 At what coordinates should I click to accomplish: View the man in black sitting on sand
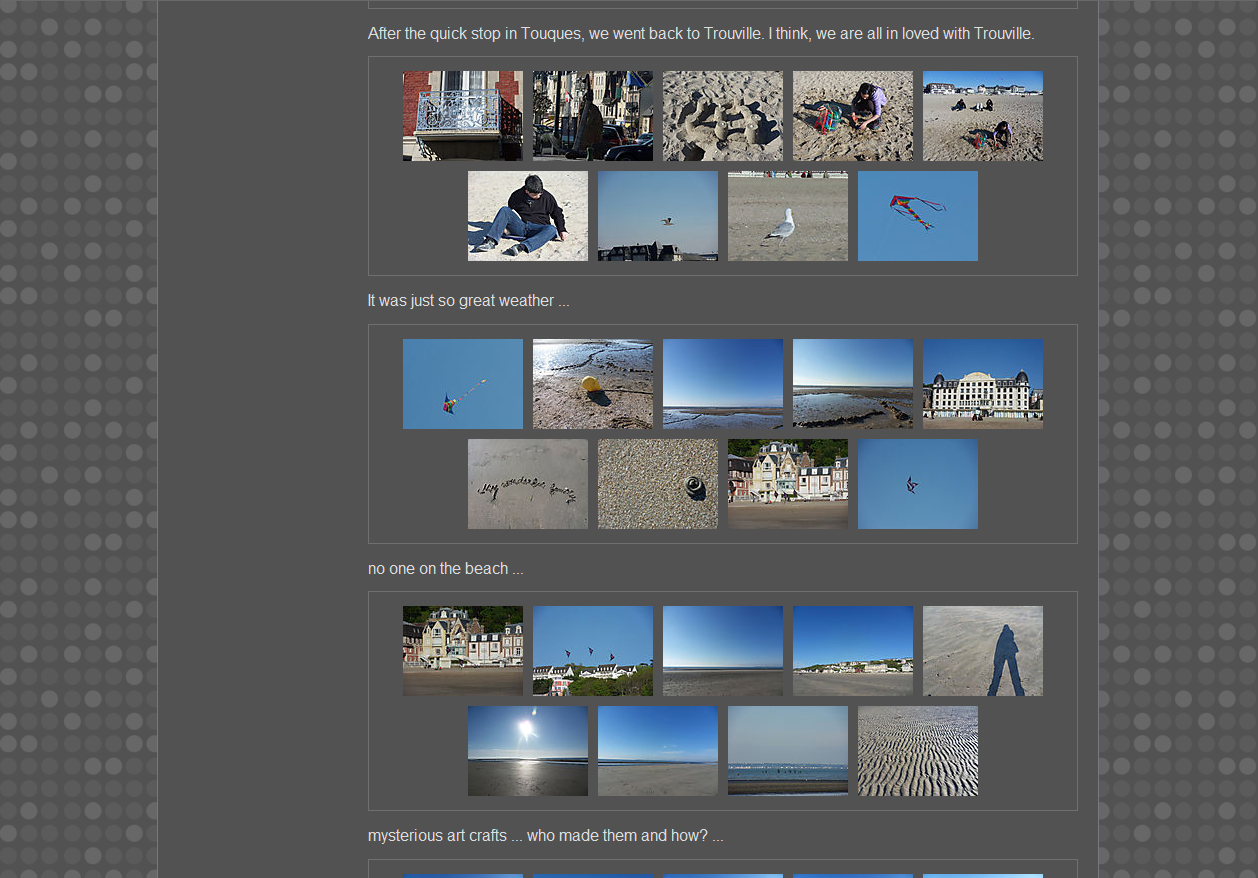pos(527,216)
